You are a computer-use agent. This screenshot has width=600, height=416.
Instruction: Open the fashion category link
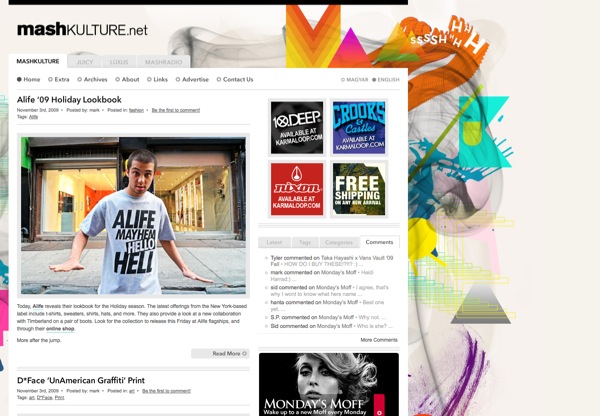click(136, 110)
